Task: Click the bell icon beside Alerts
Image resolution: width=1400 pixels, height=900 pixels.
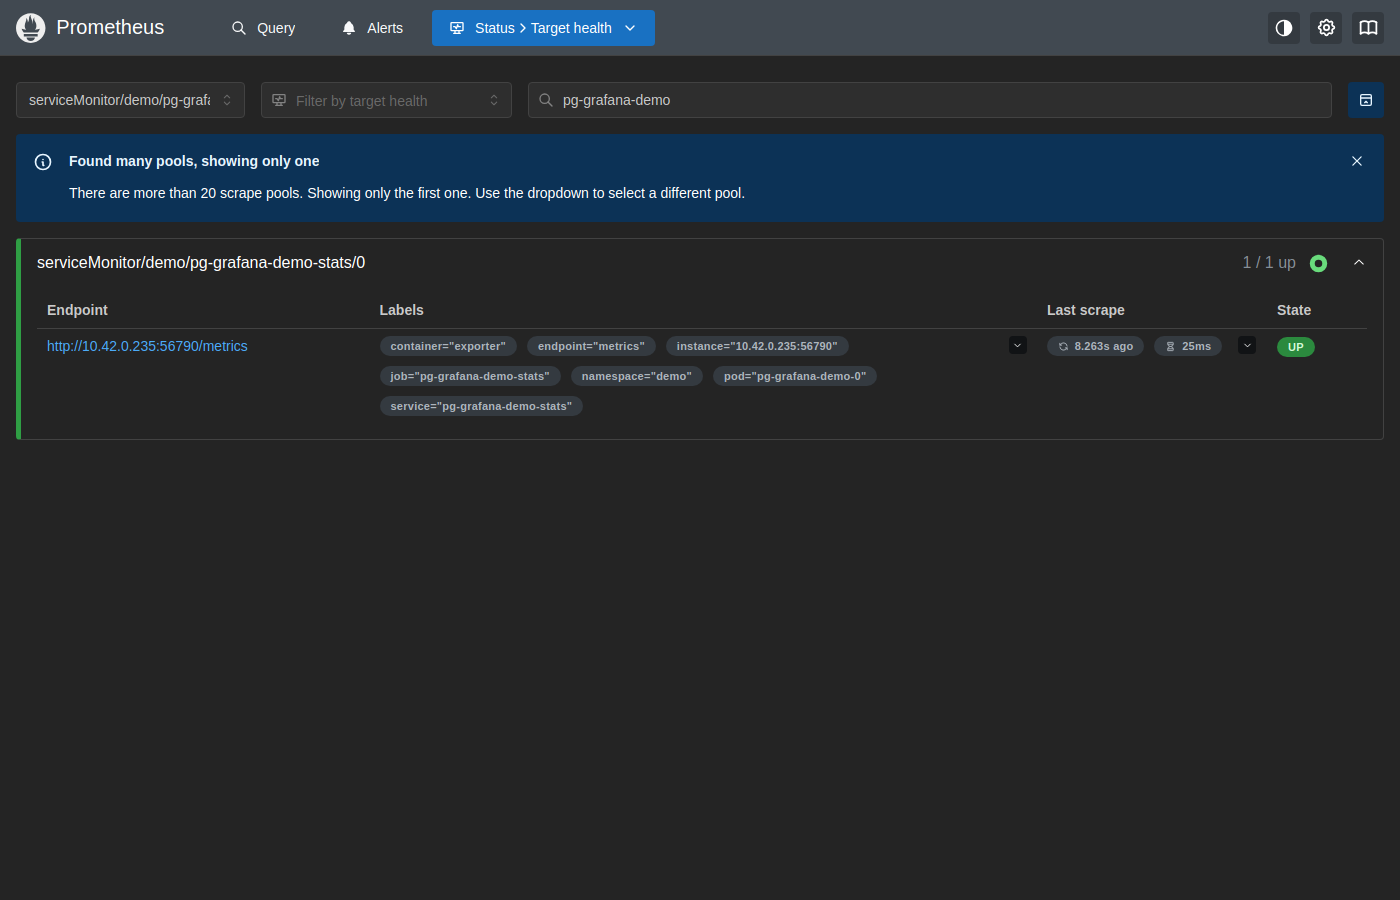Action: 349,28
